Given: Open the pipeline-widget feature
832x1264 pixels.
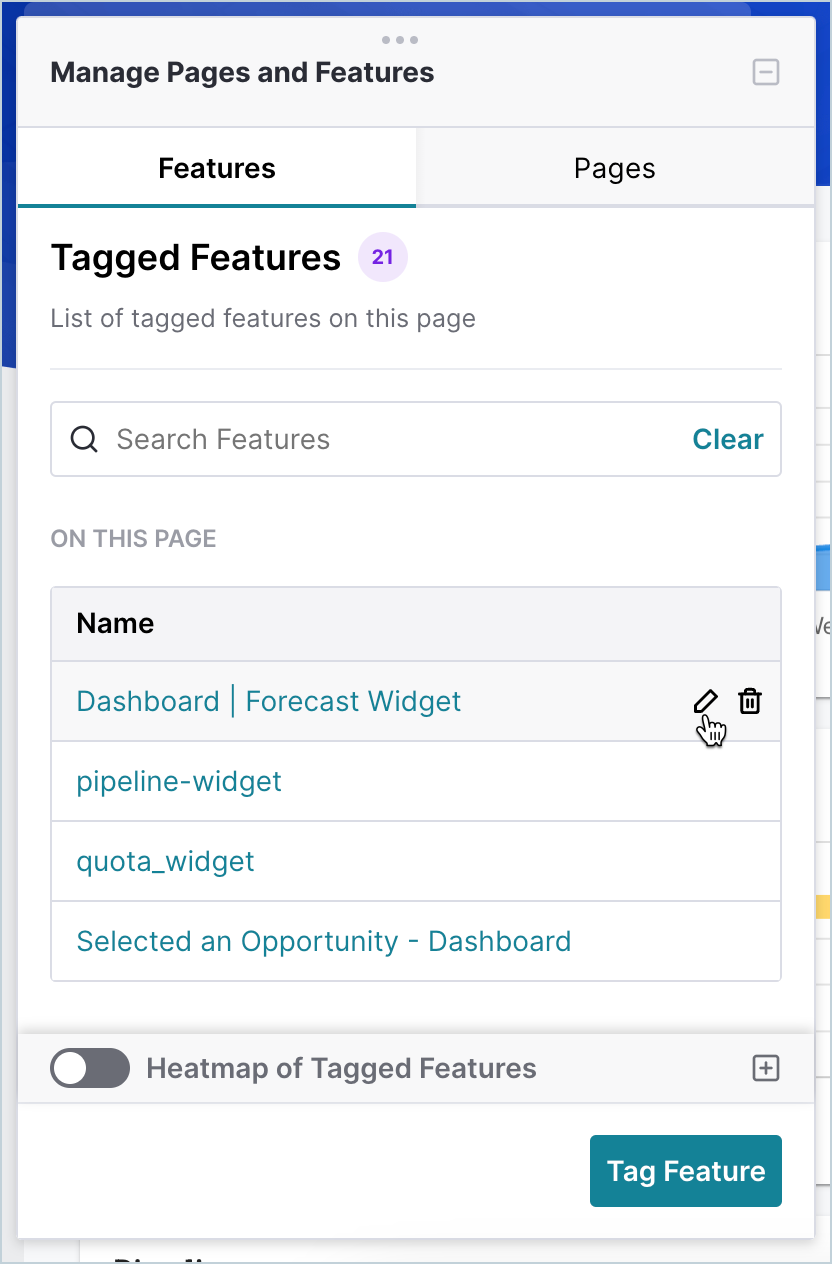Looking at the screenshot, I should pyautogui.click(x=179, y=781).
